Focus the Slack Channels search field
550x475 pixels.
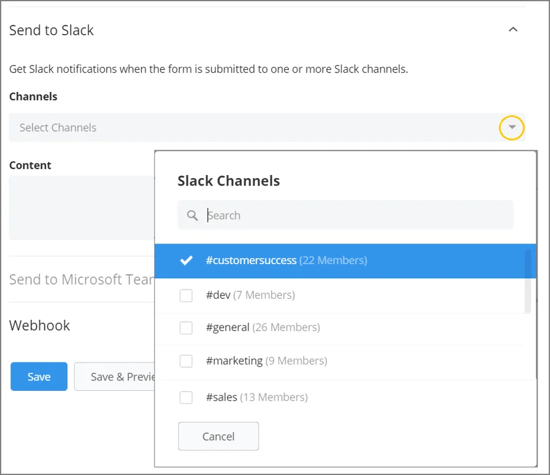tap(346, 215)
